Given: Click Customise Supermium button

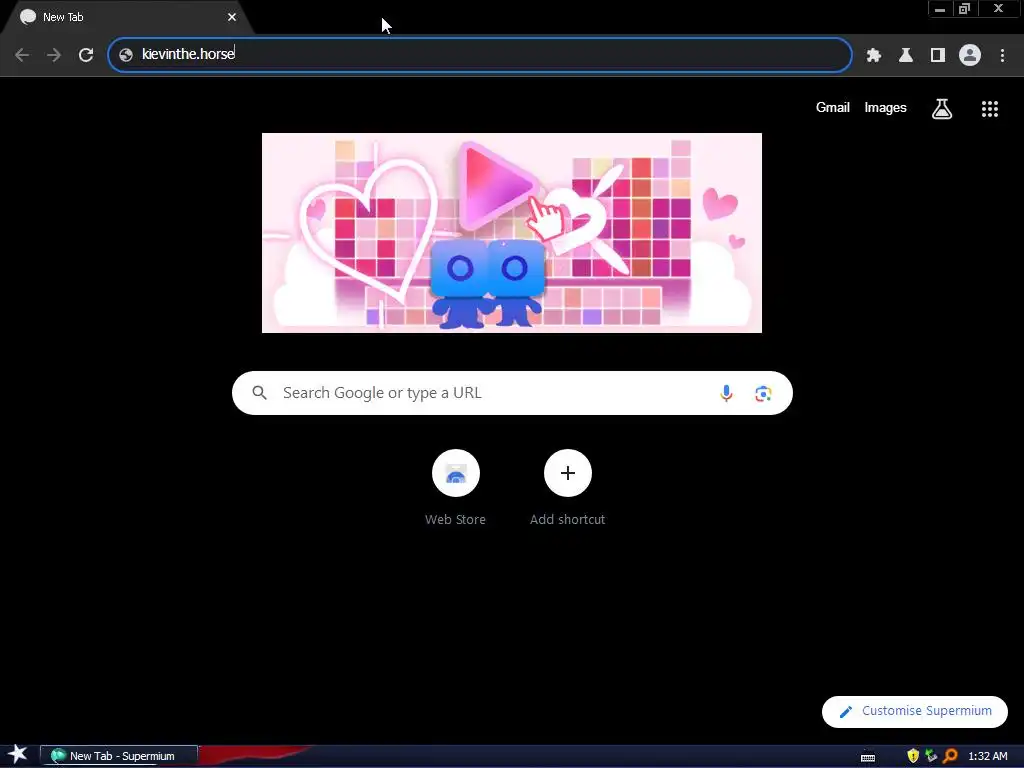Looking at the screenshot, I should pos(915,711).
